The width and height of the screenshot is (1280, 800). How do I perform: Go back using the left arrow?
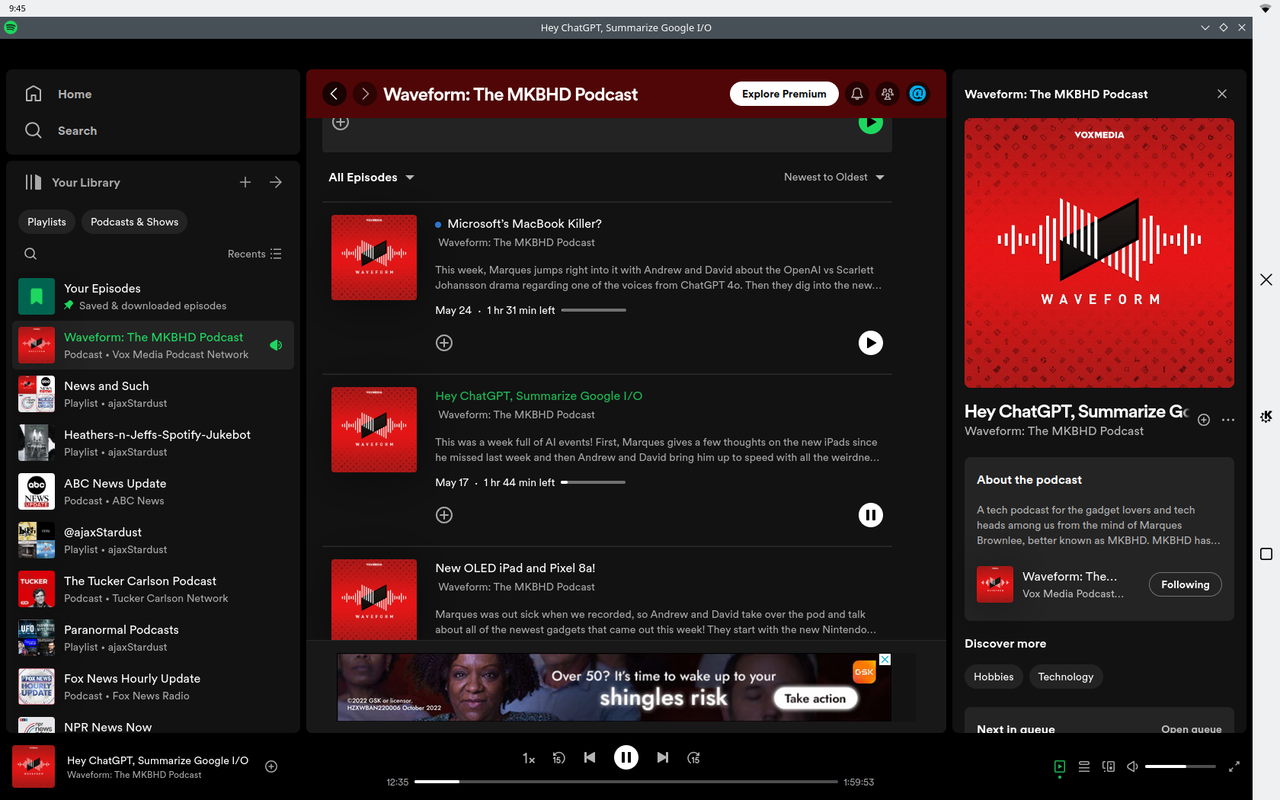click(x=334, y=94)
